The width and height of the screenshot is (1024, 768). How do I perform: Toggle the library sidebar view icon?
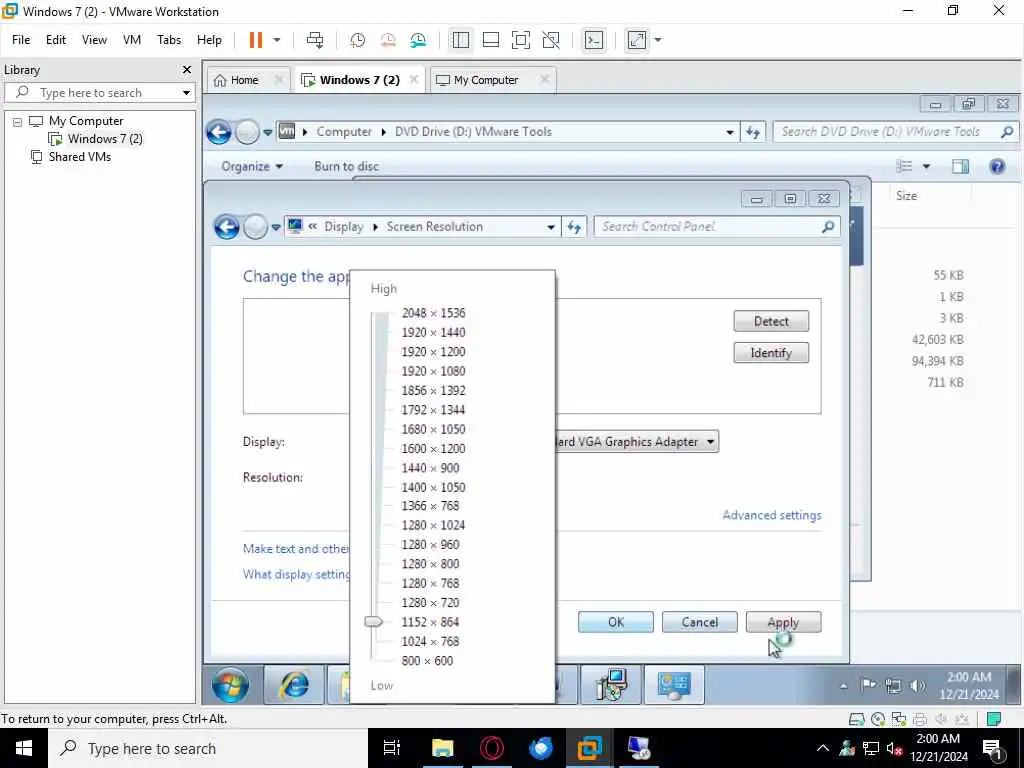click(460, 40)
